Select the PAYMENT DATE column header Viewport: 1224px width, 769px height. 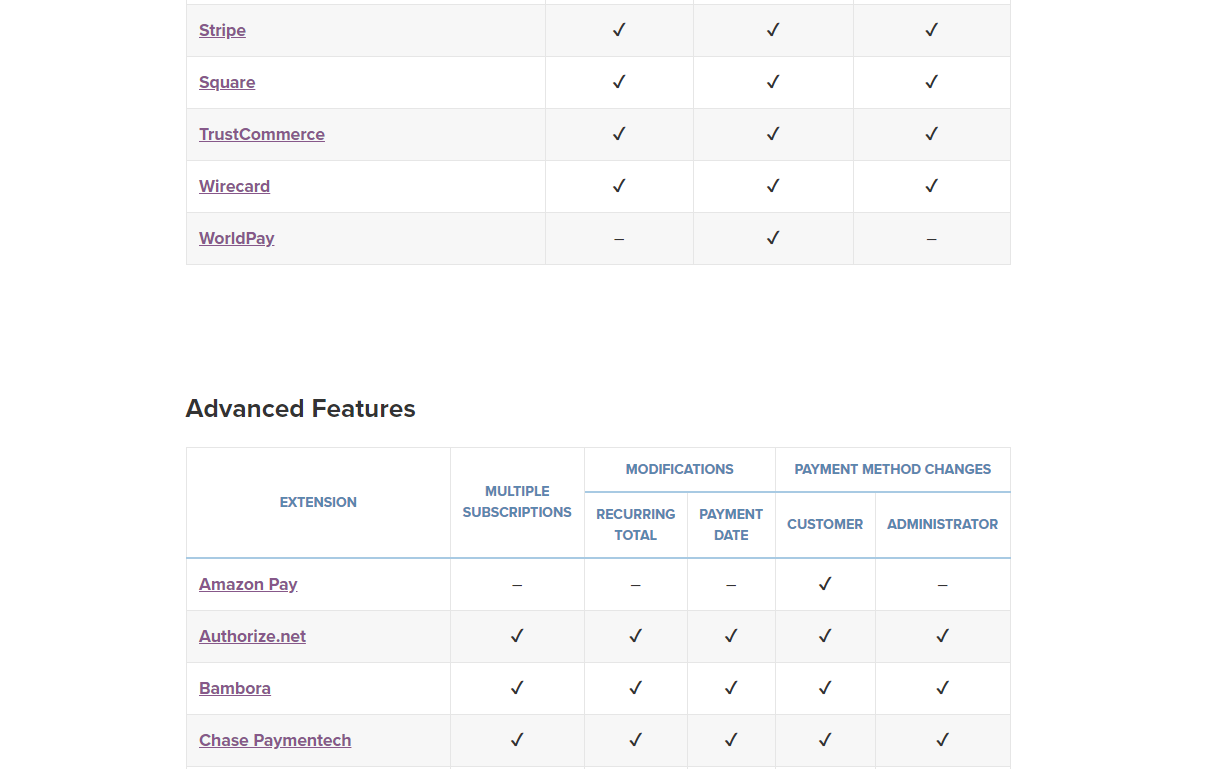[731, 525]
